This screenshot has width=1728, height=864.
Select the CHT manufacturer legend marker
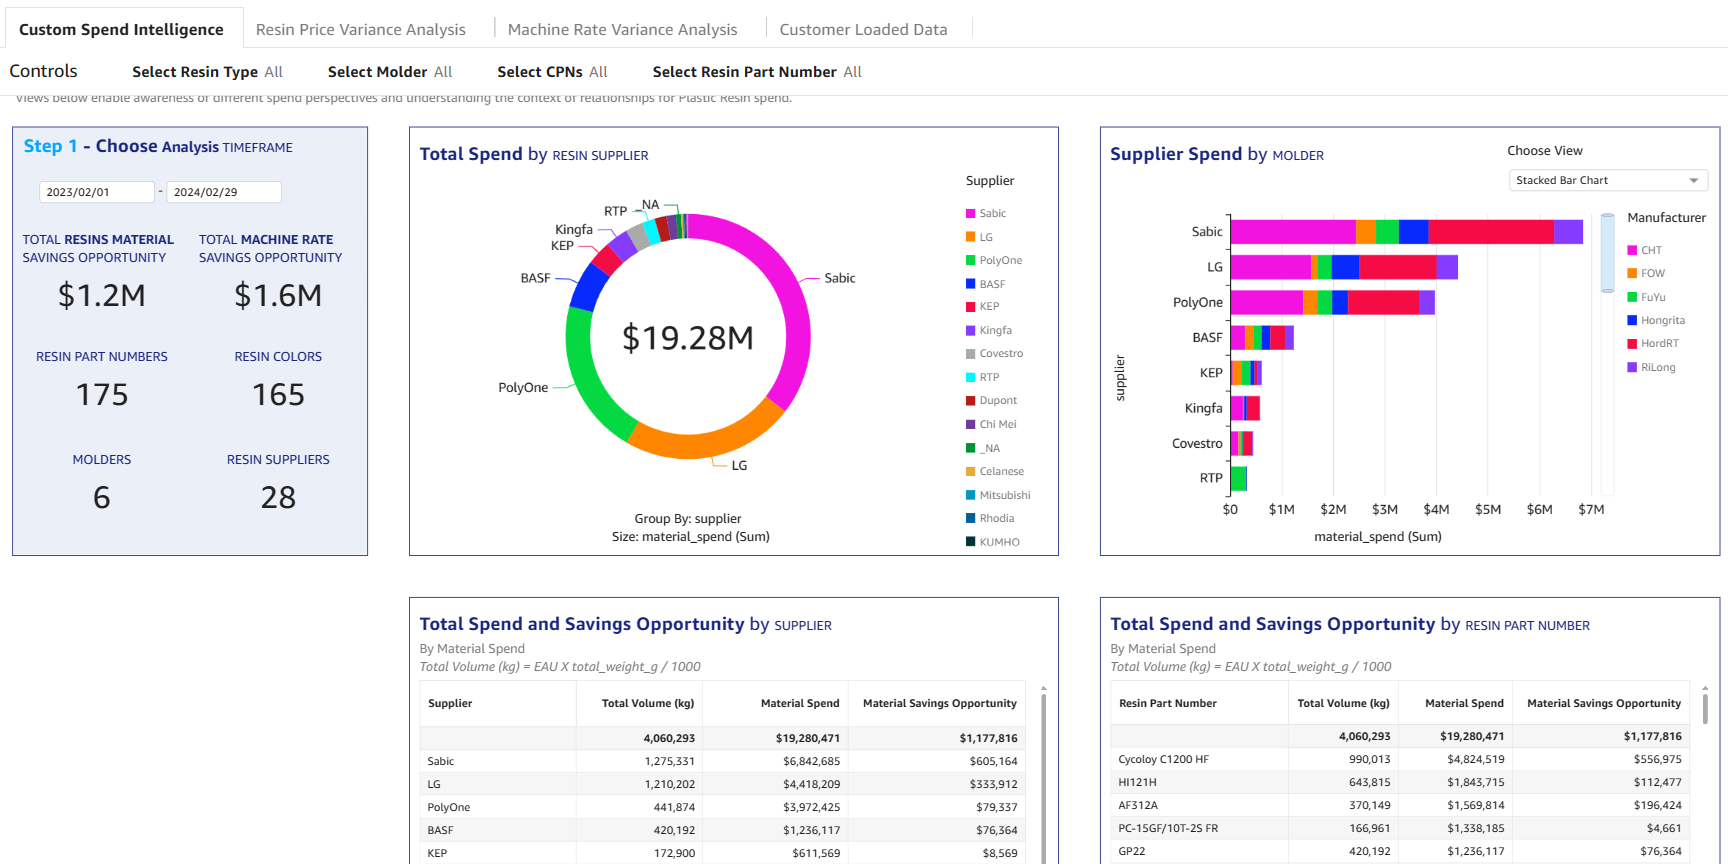coord(1632,251)
